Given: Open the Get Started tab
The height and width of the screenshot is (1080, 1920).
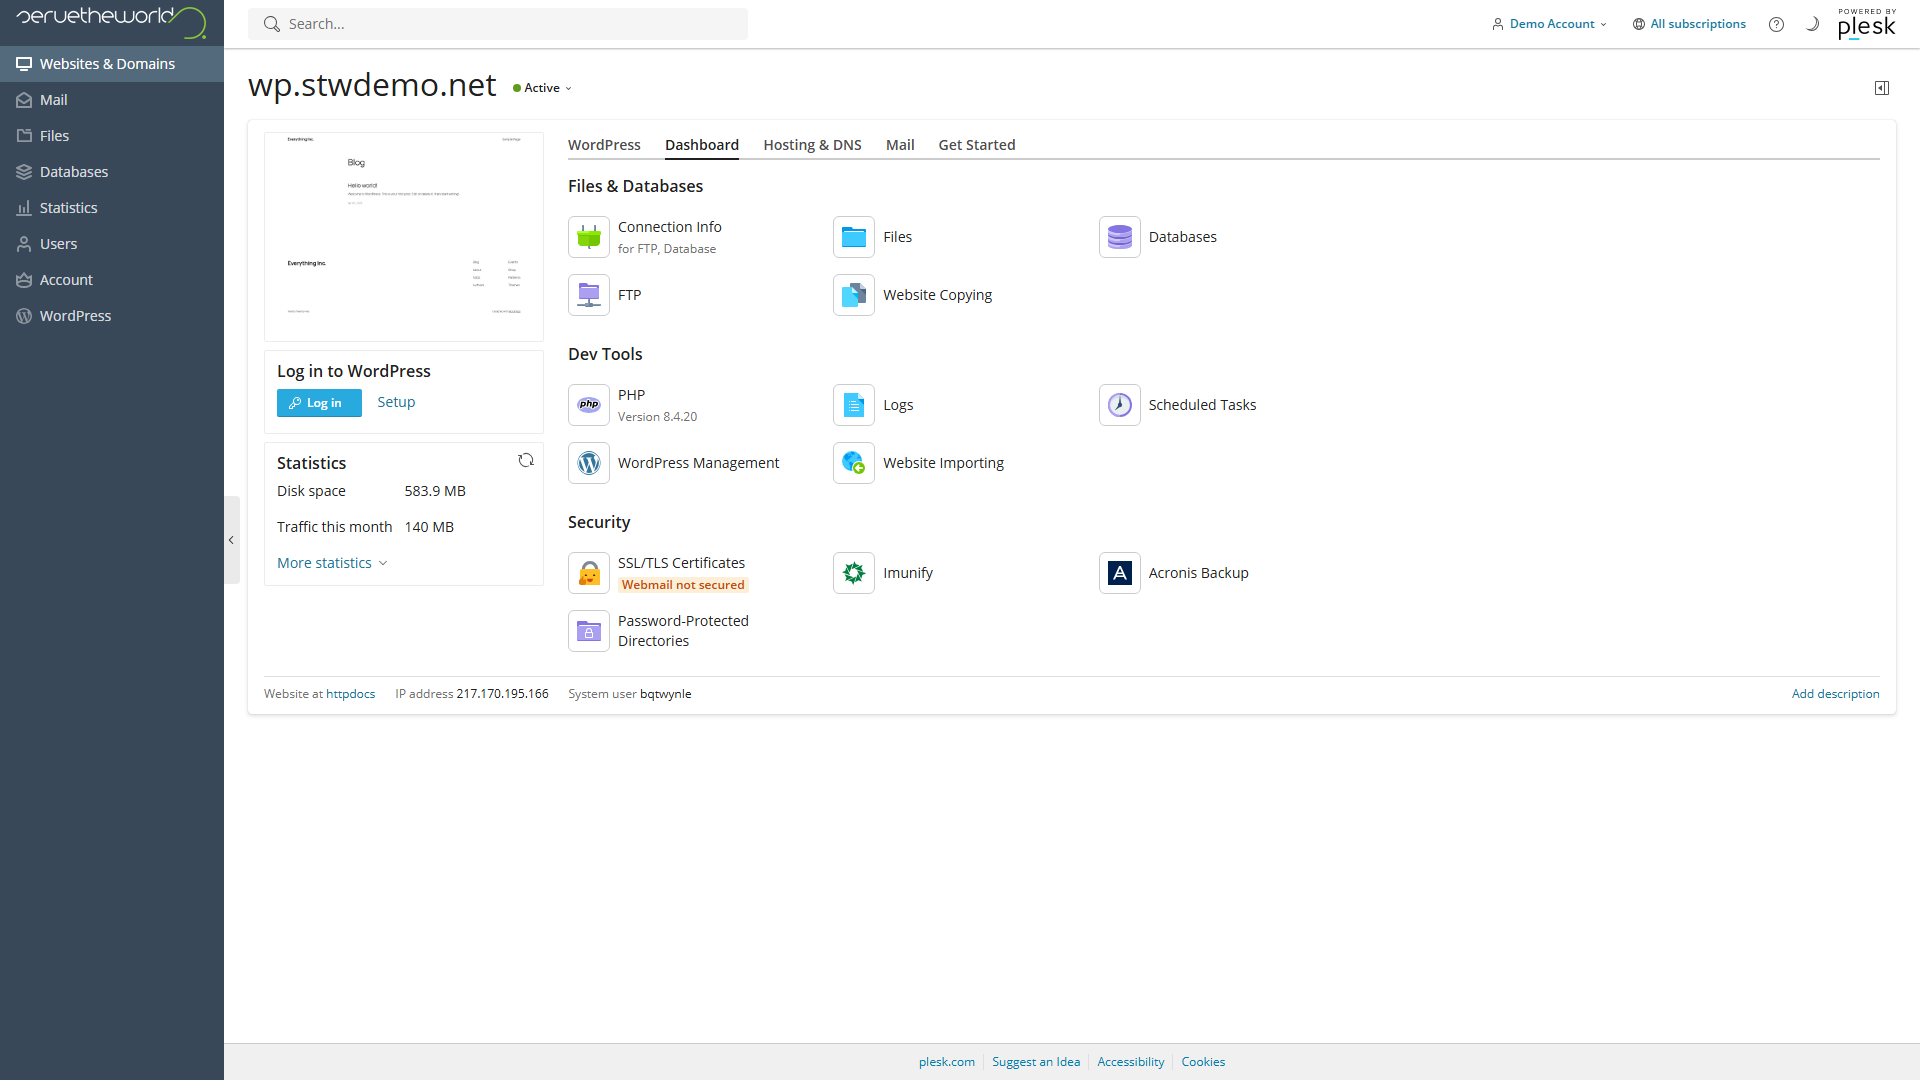Looking at the screenshot, I should coord(977,145).
